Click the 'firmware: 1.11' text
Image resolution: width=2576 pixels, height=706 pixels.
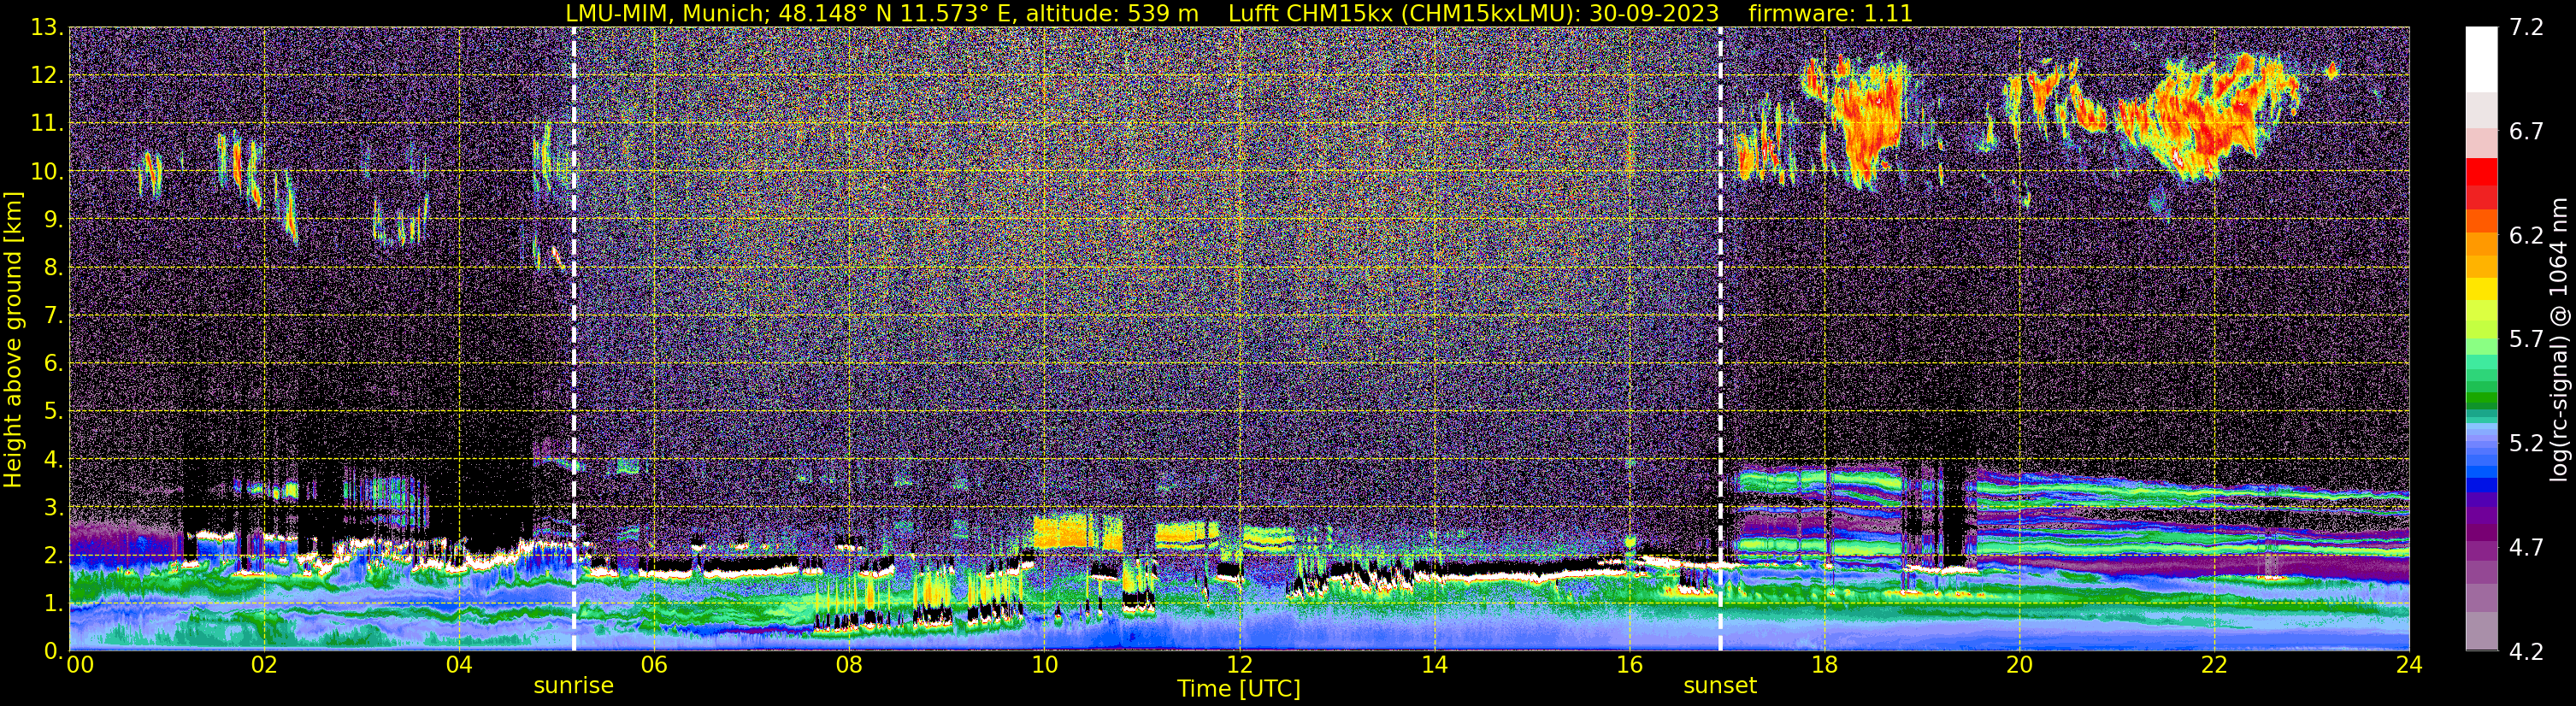[1830, 13]
